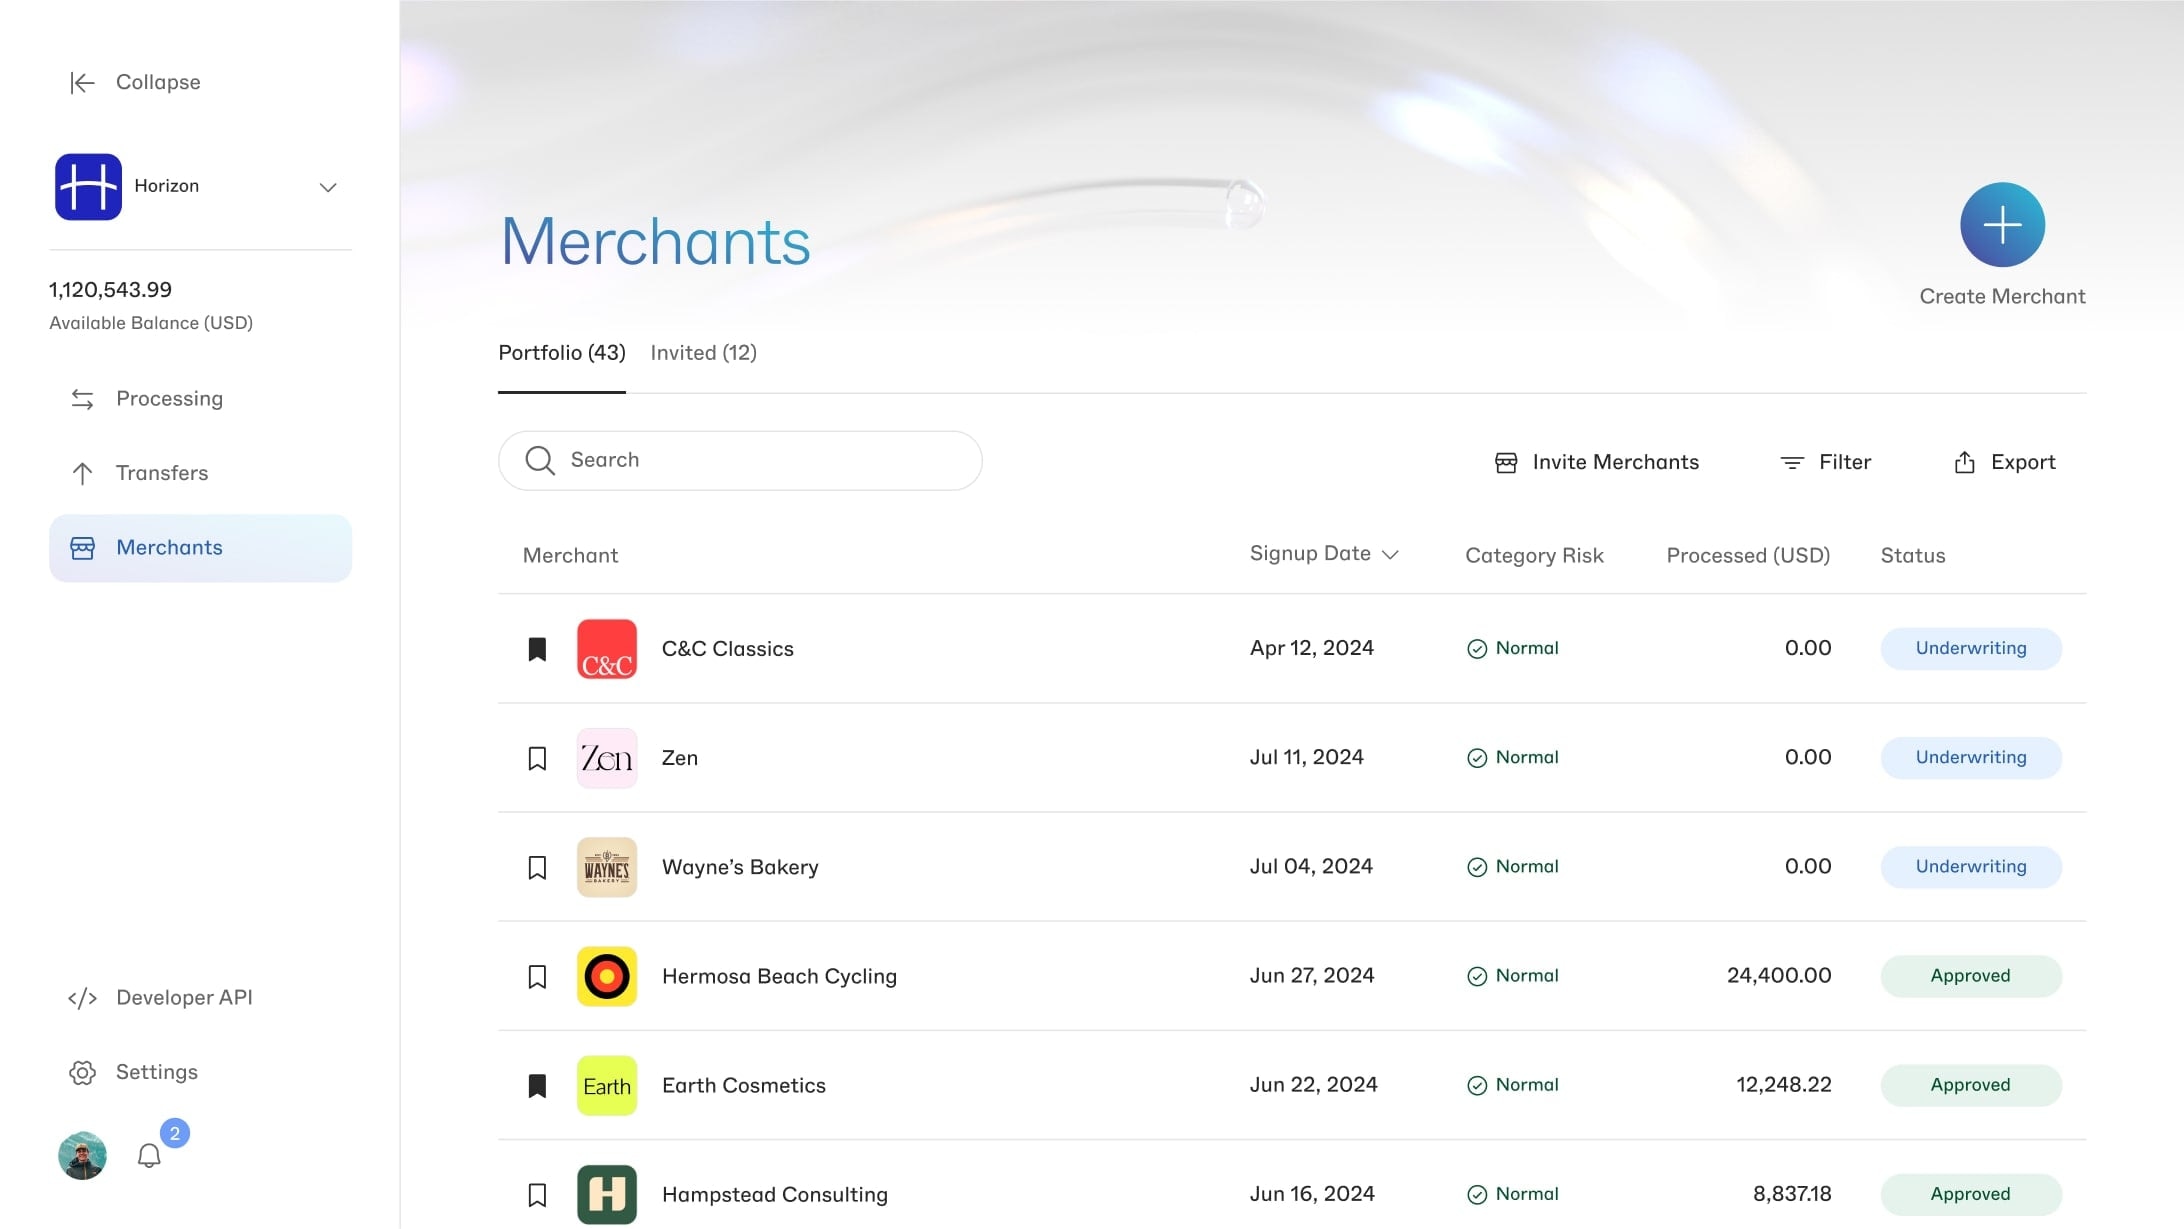Open Wayne's Bakery merchant name

pyautogui.click(x=740, y=867)
